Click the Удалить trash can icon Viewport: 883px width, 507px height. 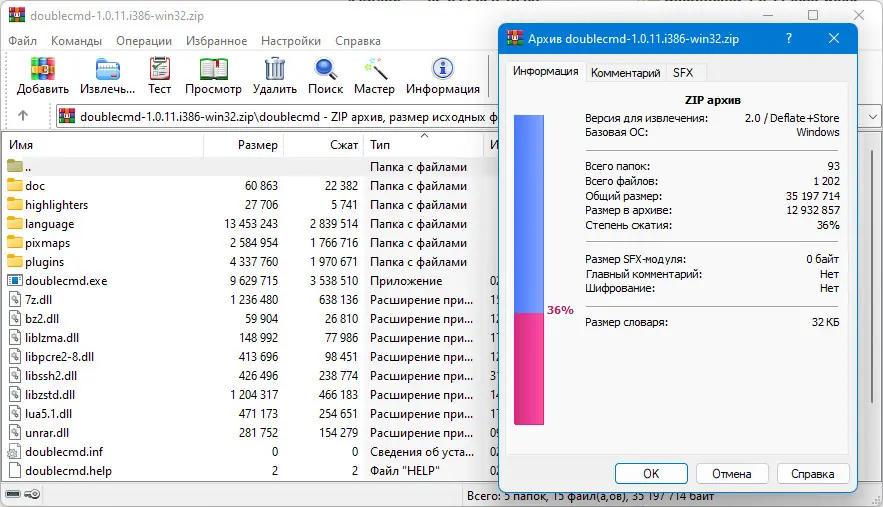point(275,69)
